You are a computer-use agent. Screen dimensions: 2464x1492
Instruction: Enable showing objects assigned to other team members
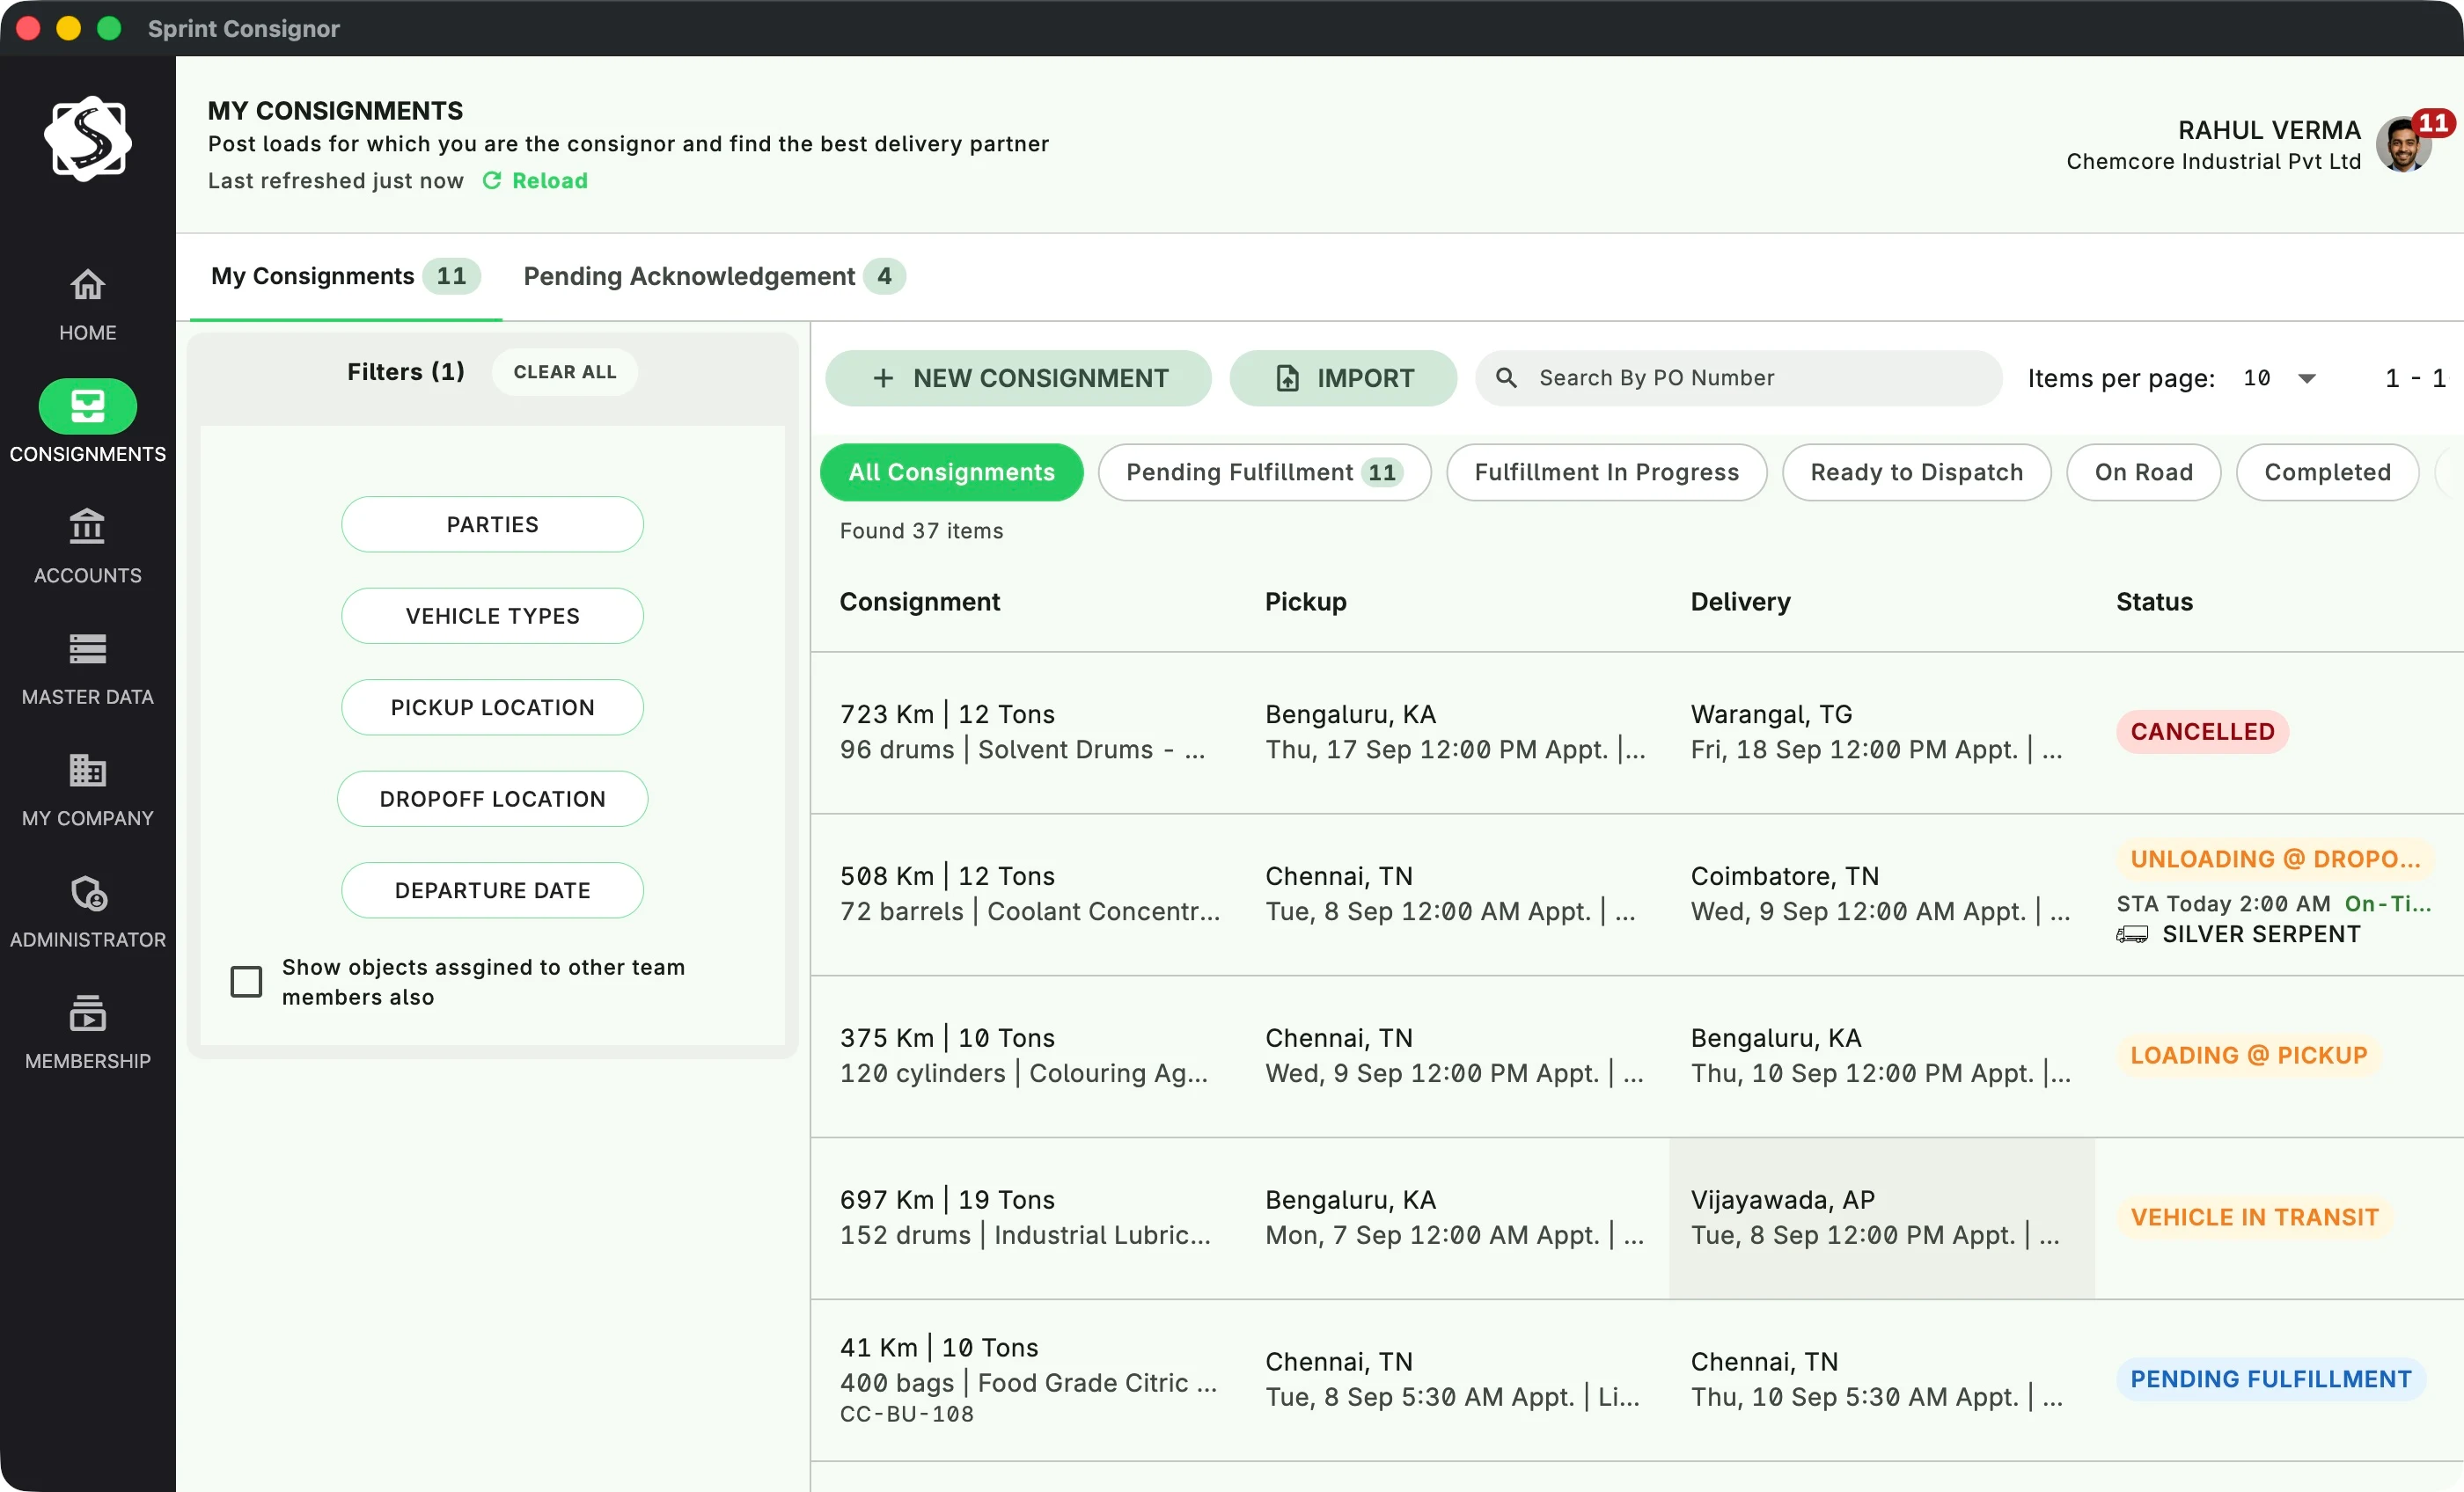tap(246, 982)
